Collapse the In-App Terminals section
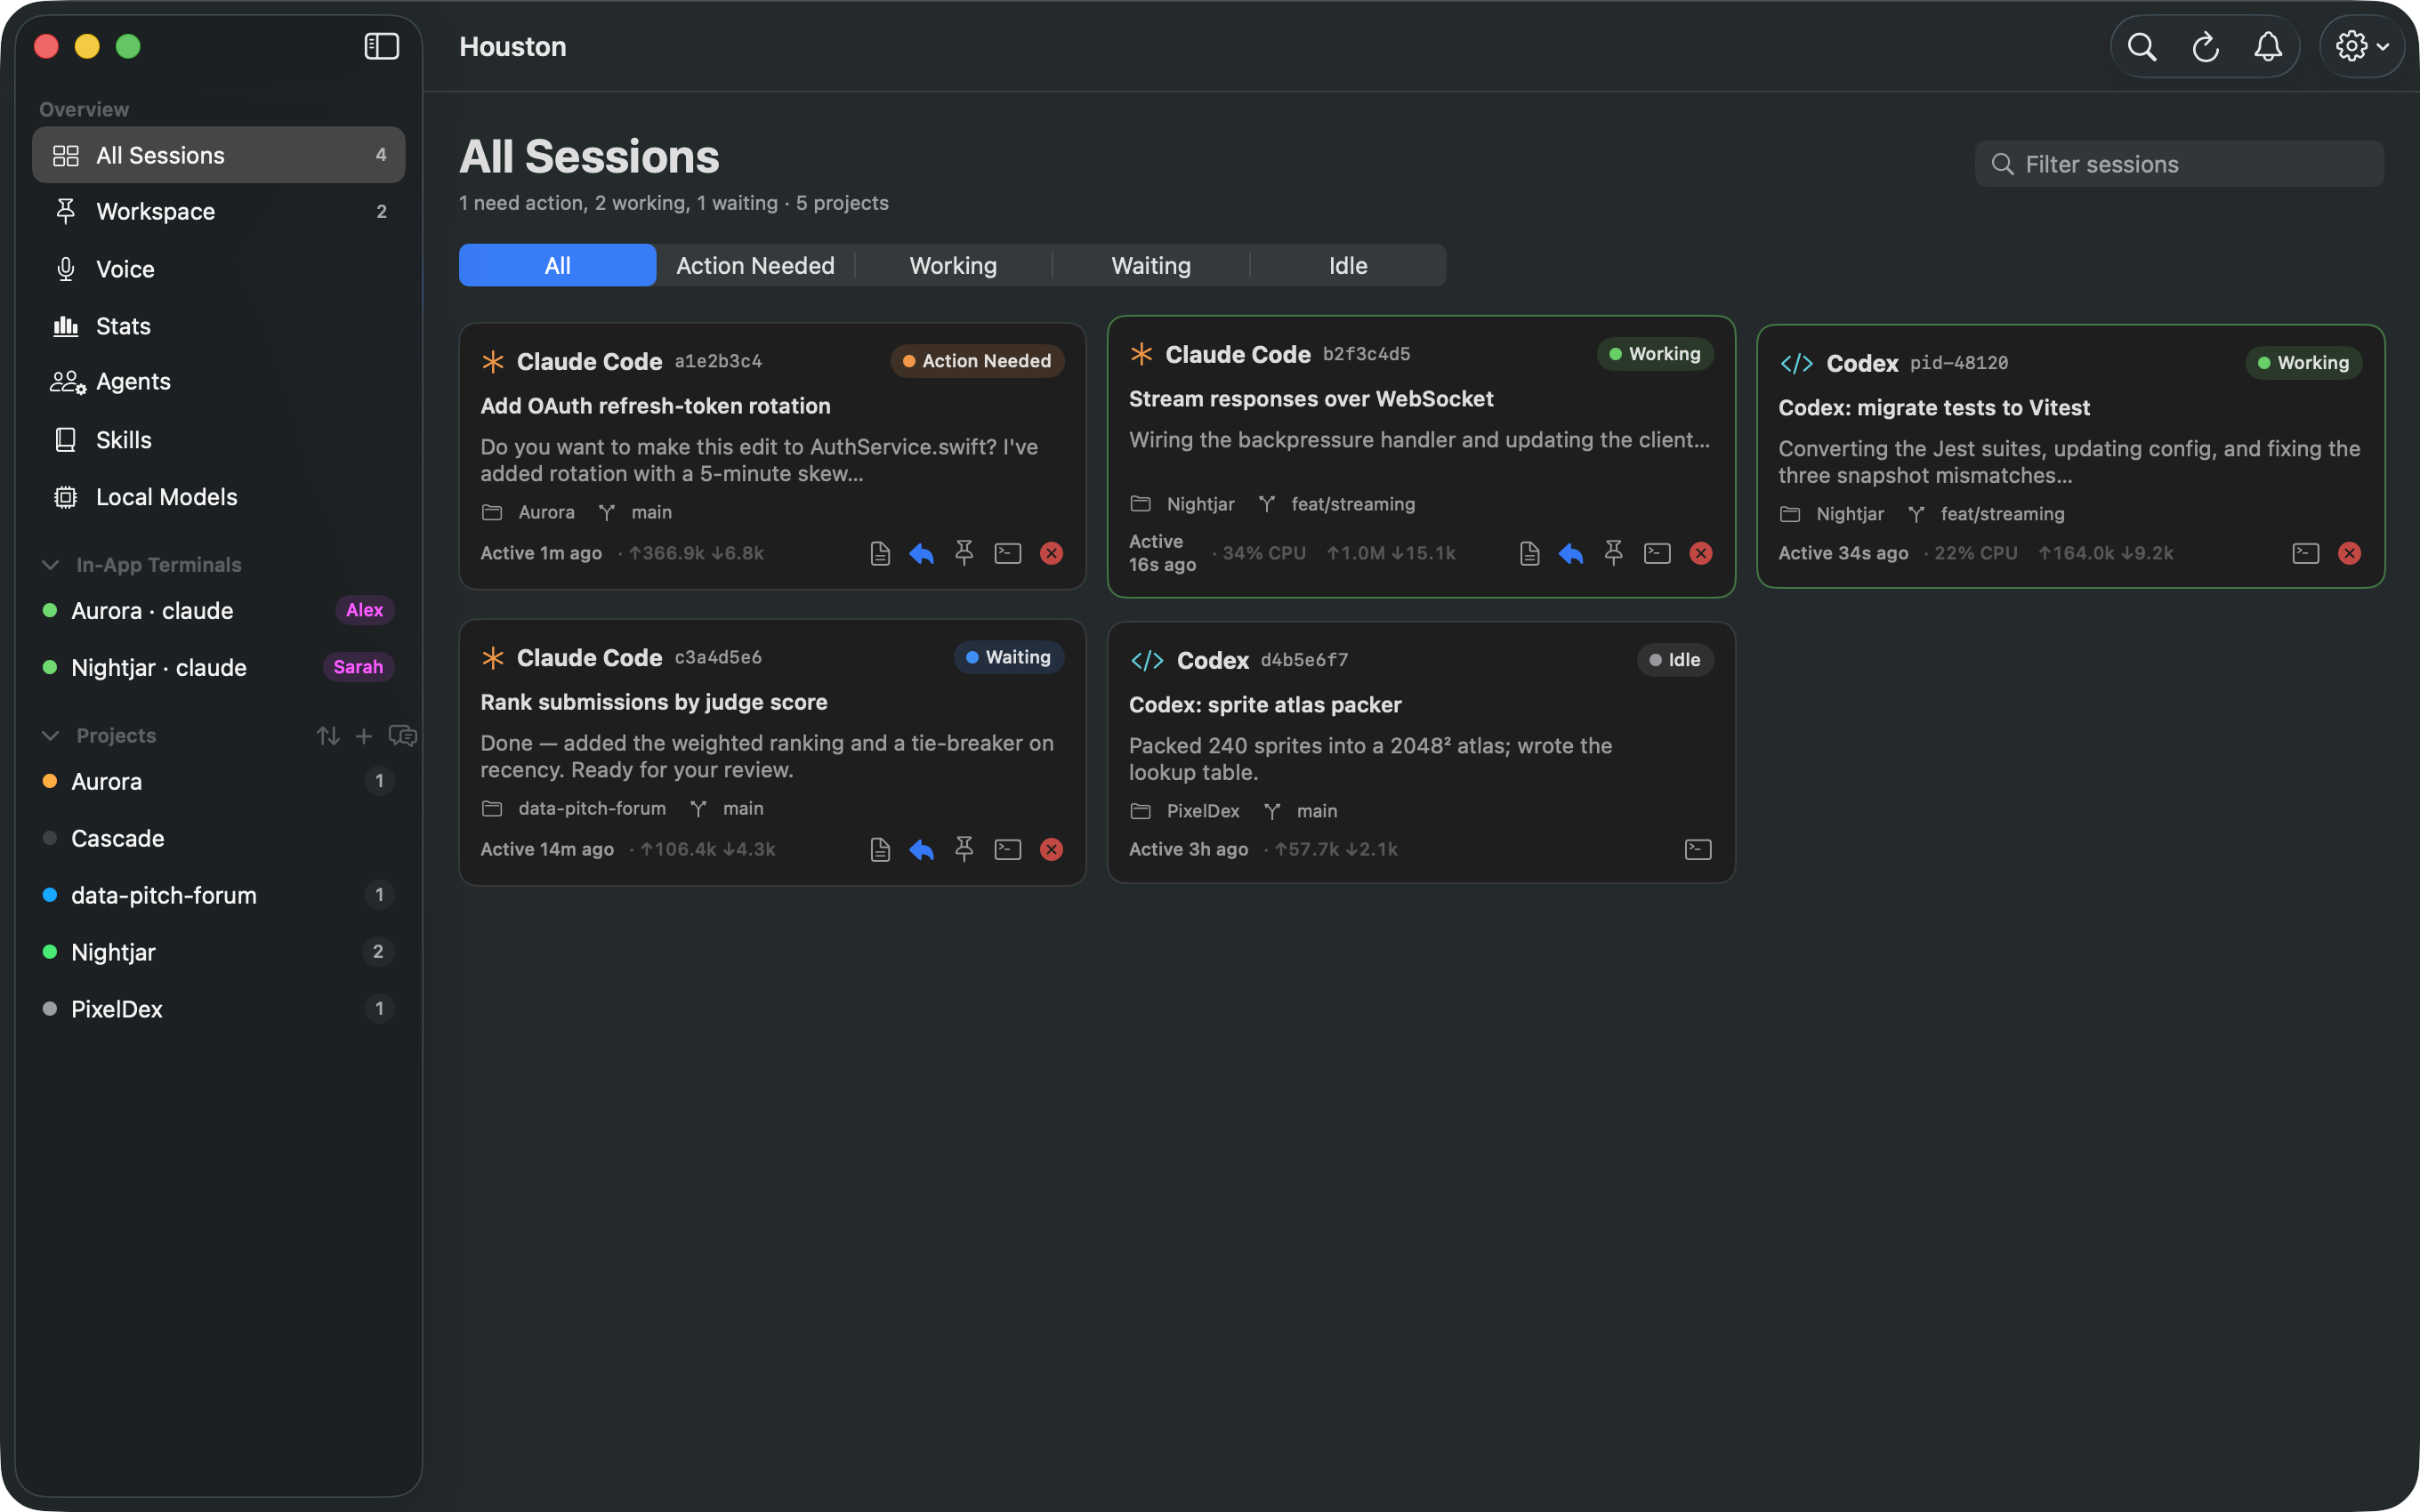The height and width of the screenshot is (1512, 2420). (50, 565)
